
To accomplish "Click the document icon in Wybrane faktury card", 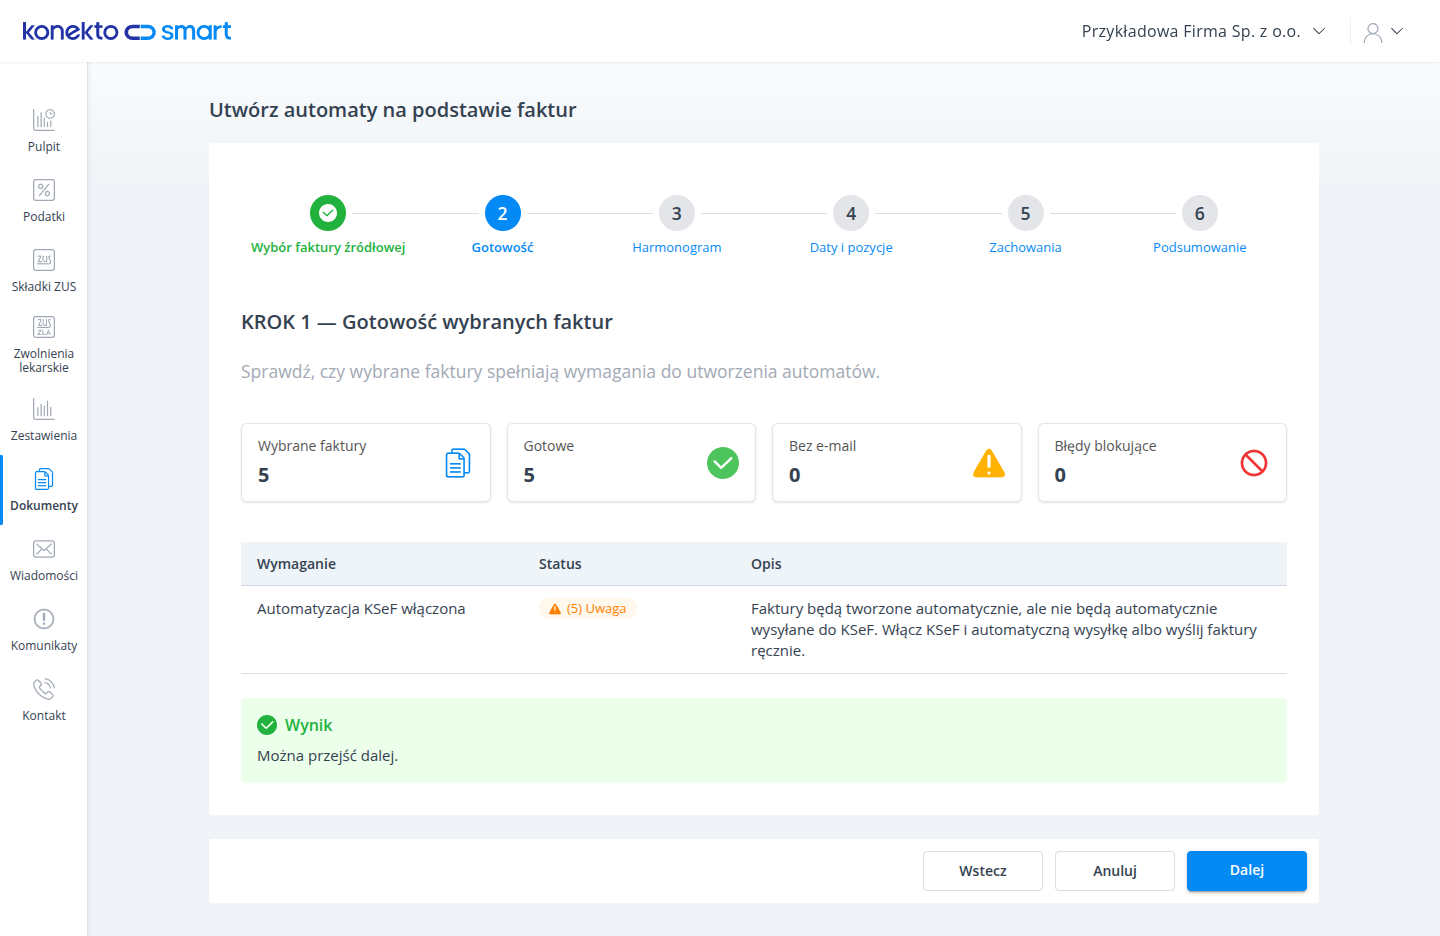I will 458,463.
